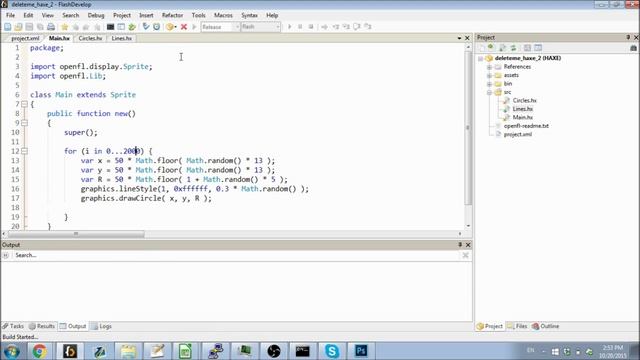Click the editor horizontal scrollbar thumb

(76, 234)
